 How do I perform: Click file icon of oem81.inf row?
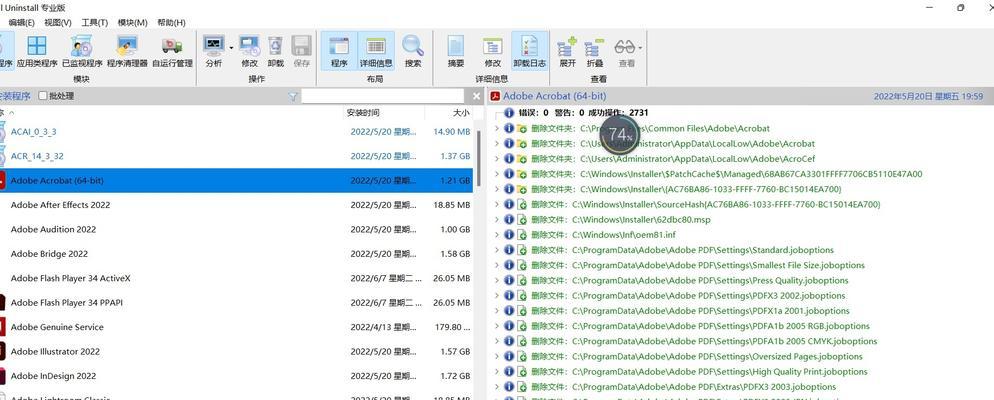[x=522, y=235]
